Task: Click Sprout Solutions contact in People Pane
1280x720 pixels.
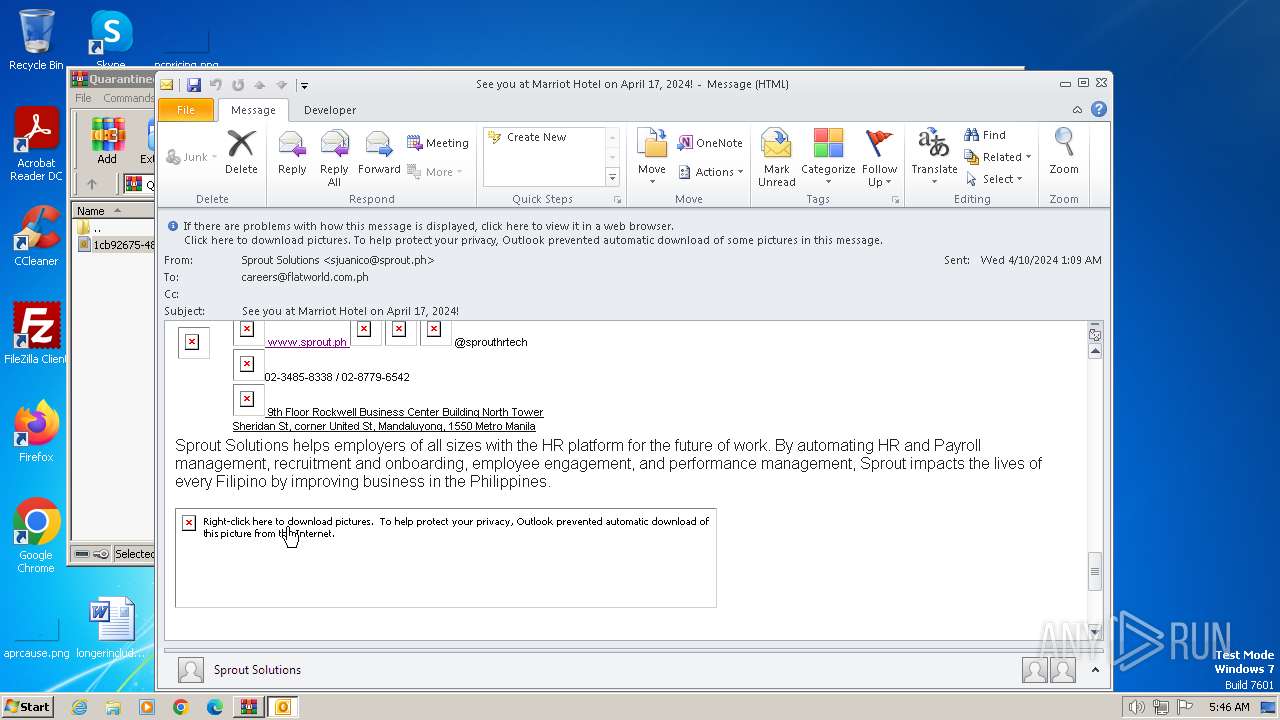Action: 257,670
